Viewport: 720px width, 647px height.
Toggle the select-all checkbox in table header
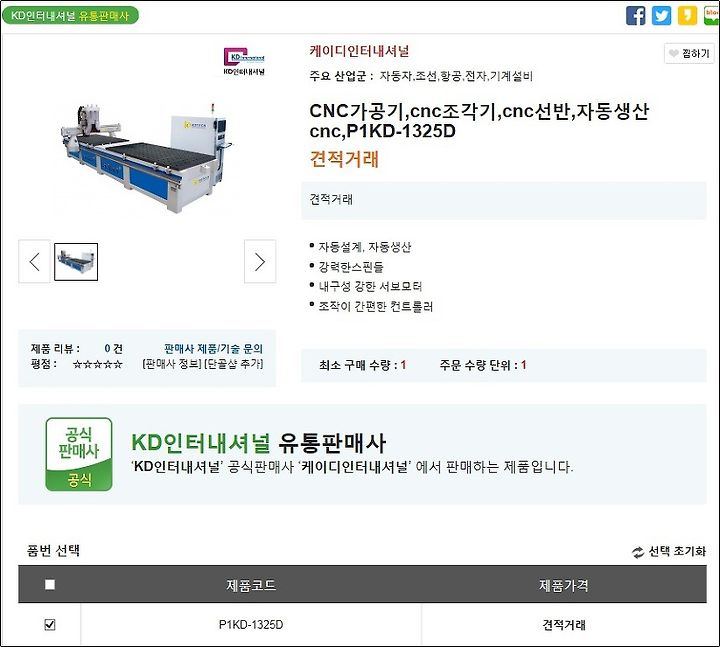tap(50, 585)
